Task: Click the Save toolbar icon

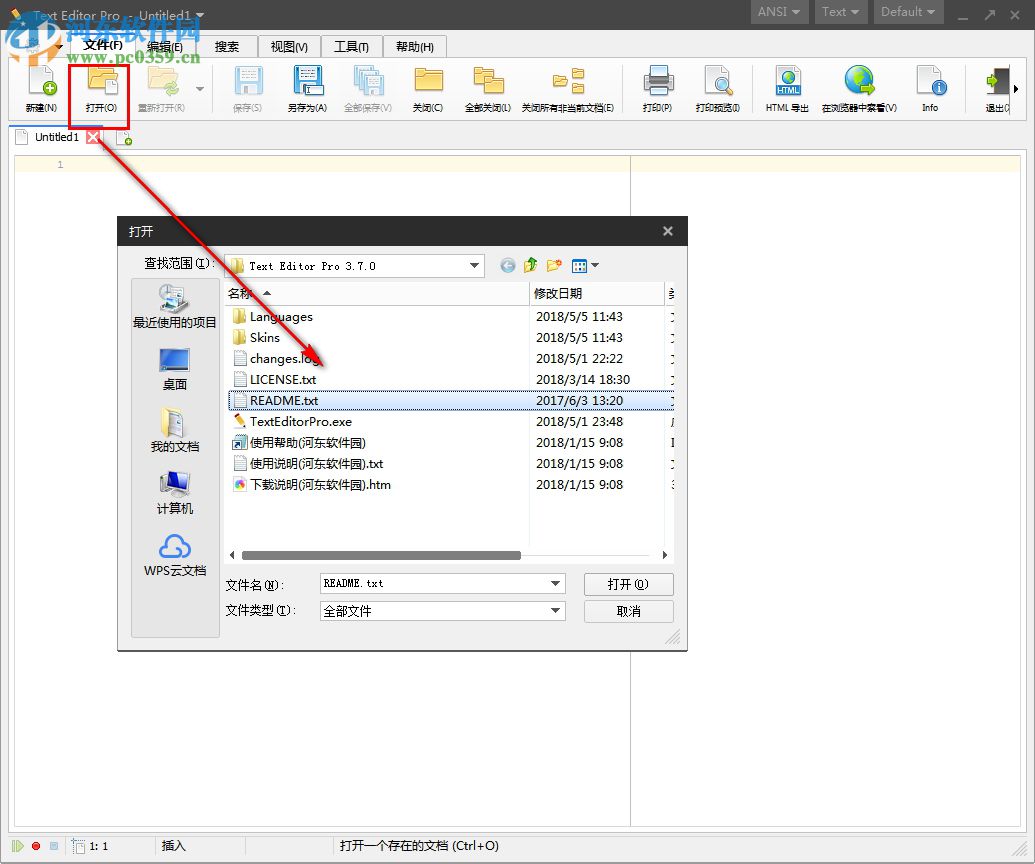Action: (x=248, y=88)
